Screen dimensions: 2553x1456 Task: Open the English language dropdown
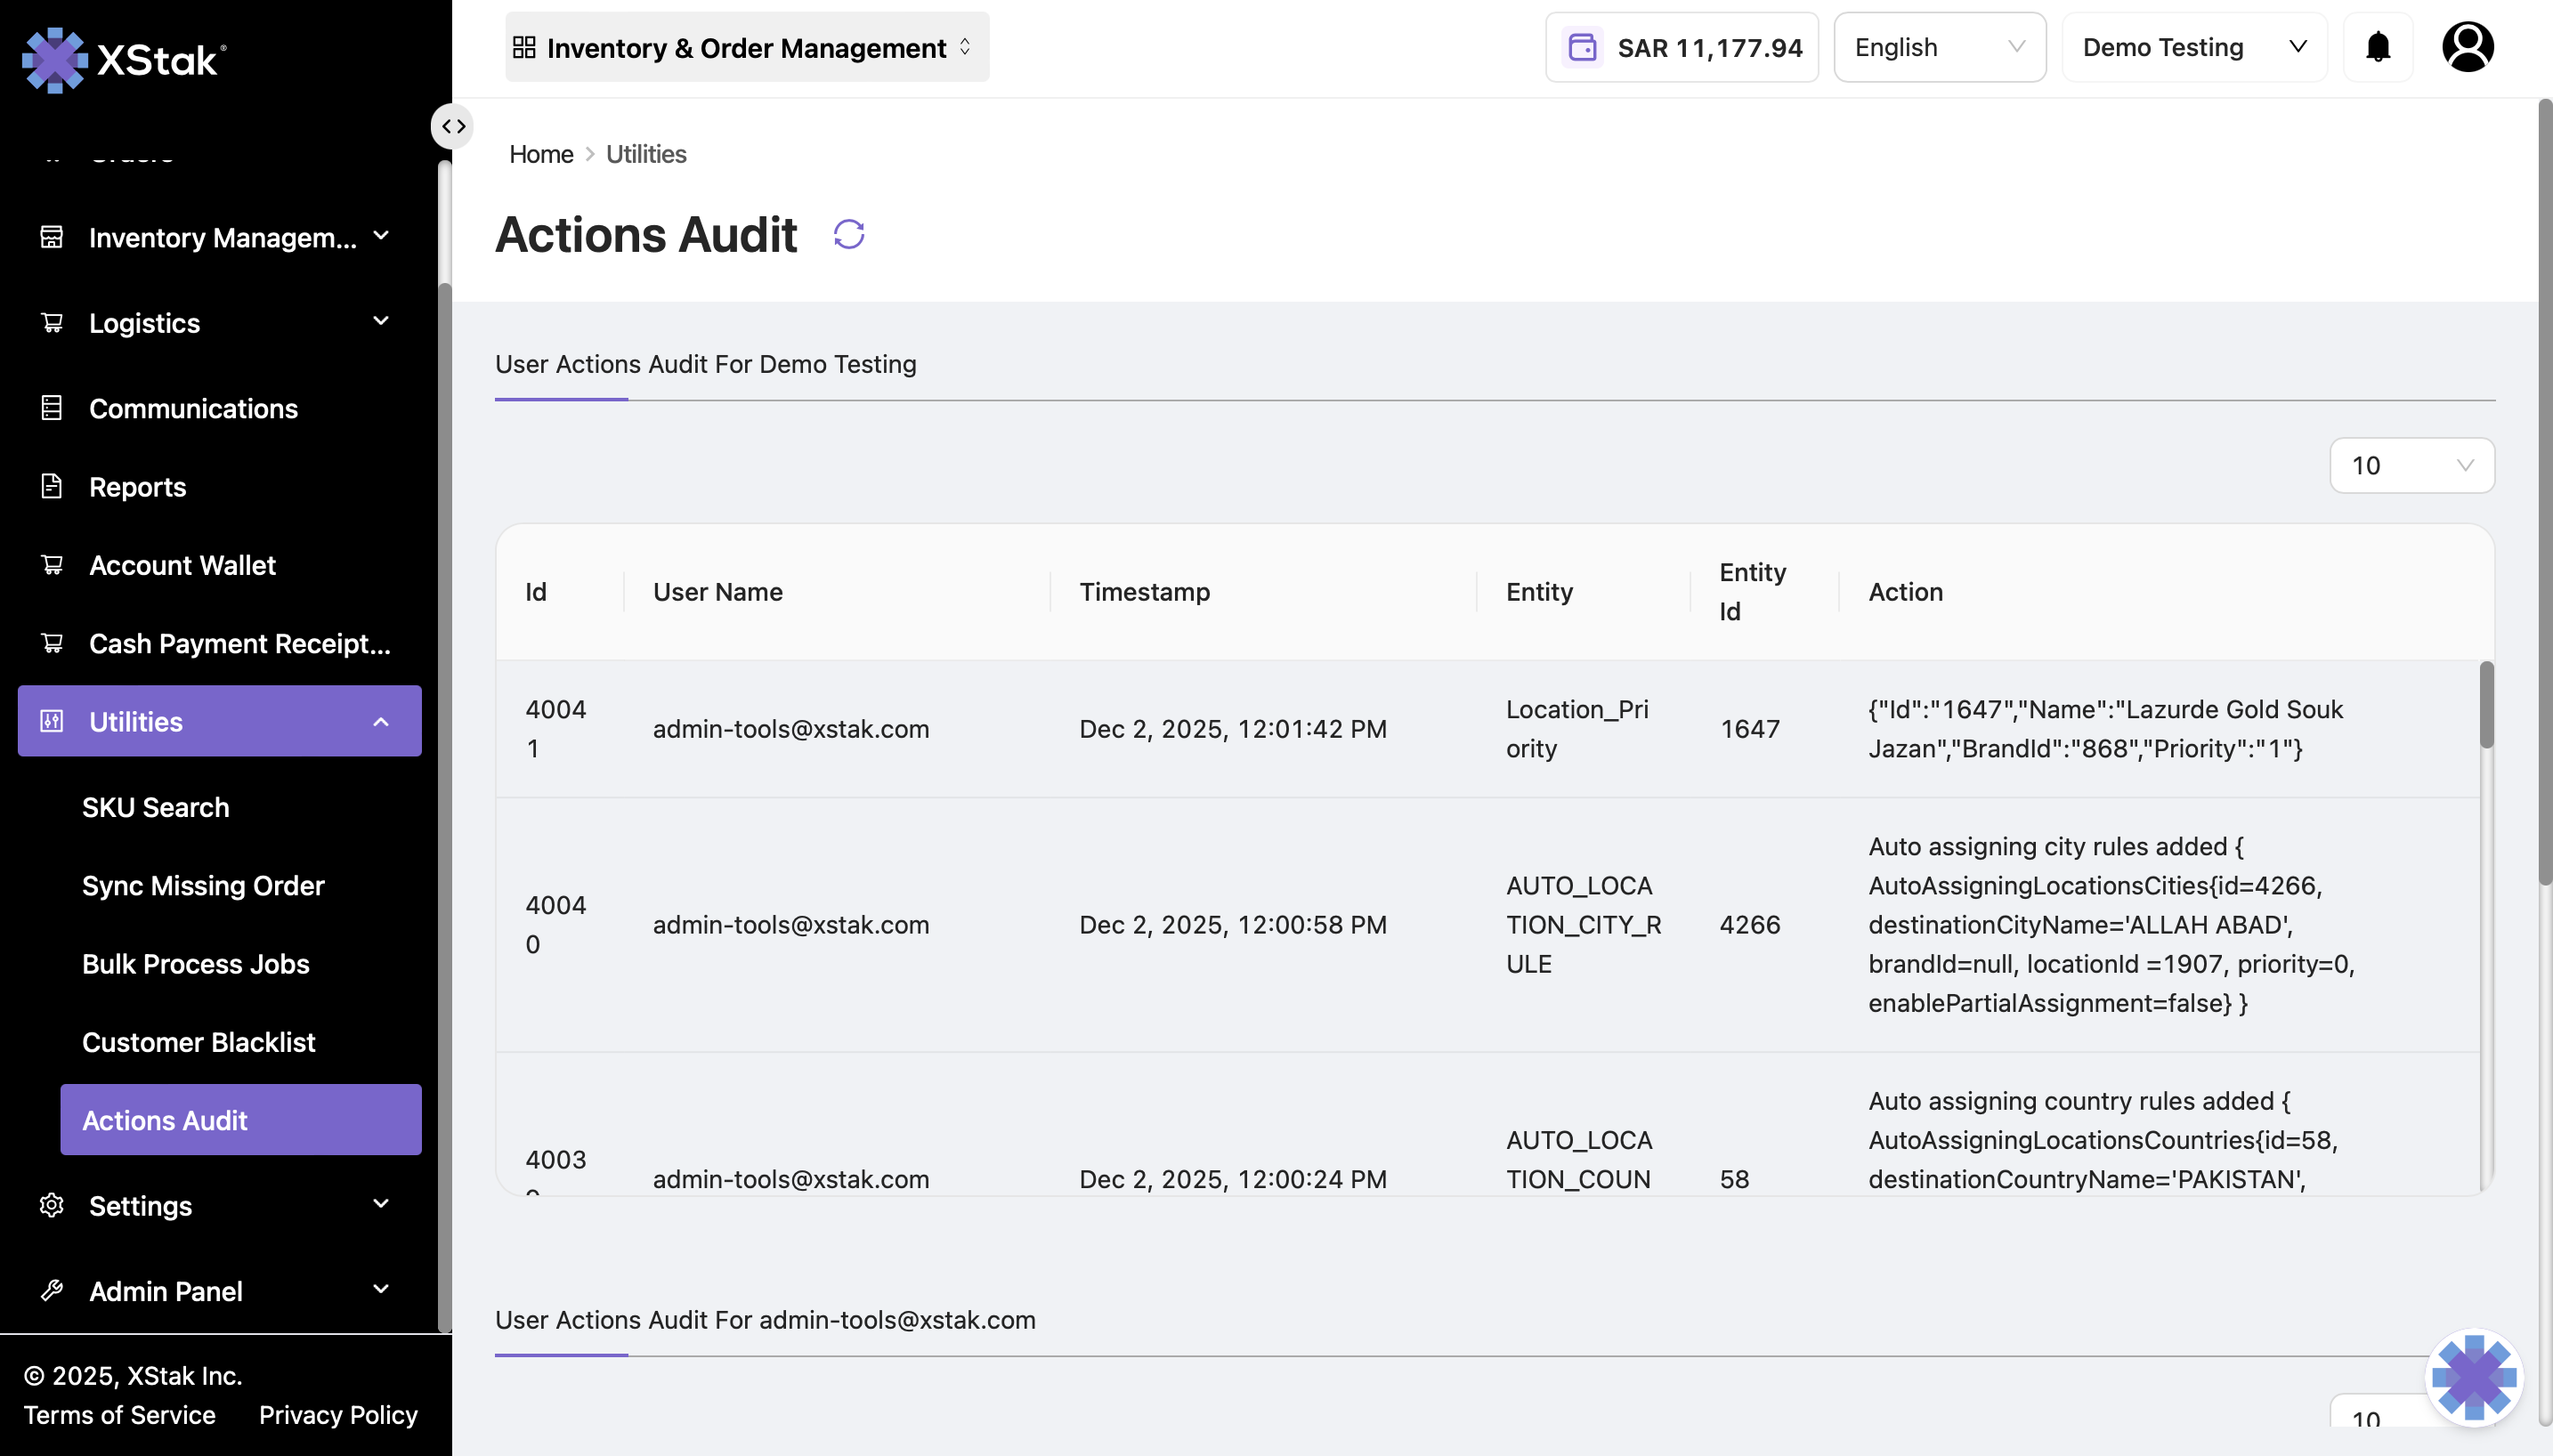pos(1939,47)
